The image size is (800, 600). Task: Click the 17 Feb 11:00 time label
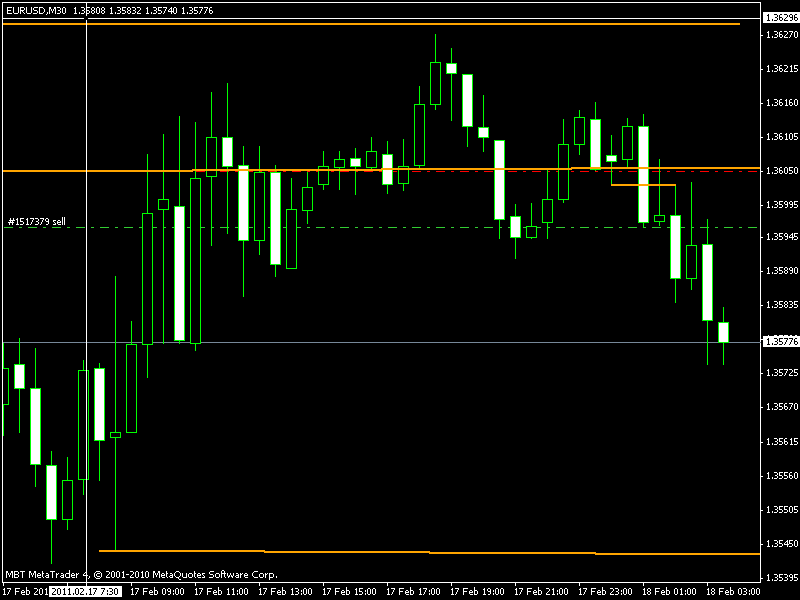221,592
